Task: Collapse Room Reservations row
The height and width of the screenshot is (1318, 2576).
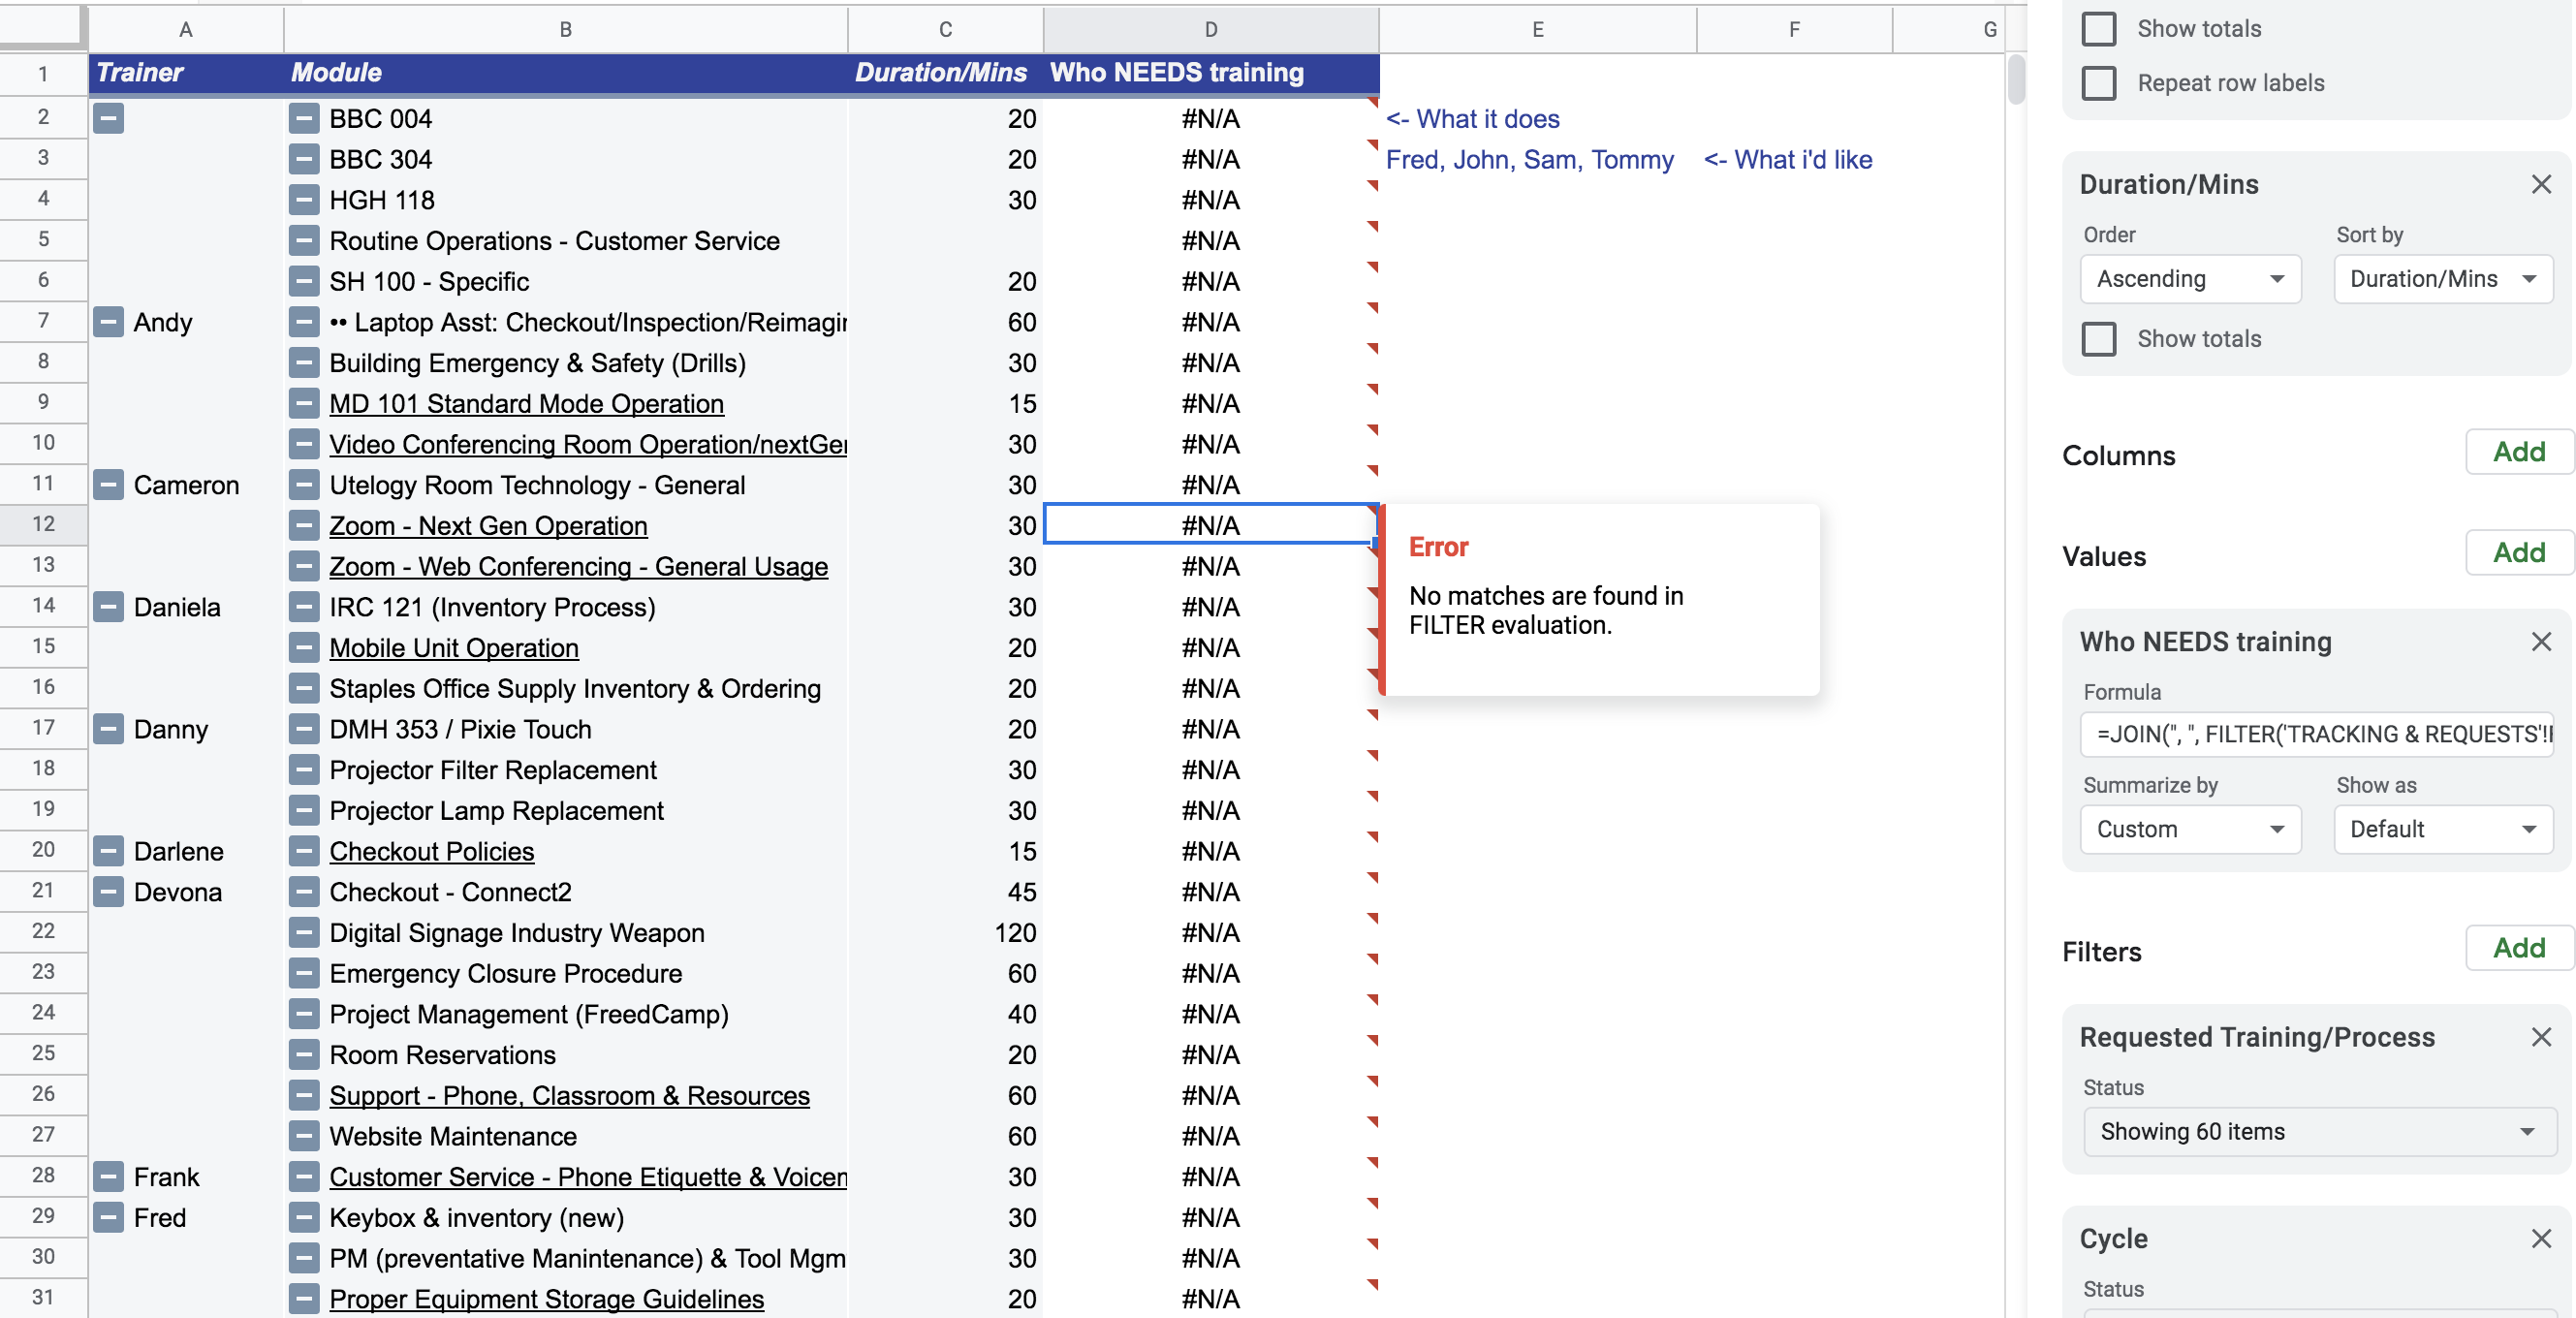Action: coord(304,1055)
